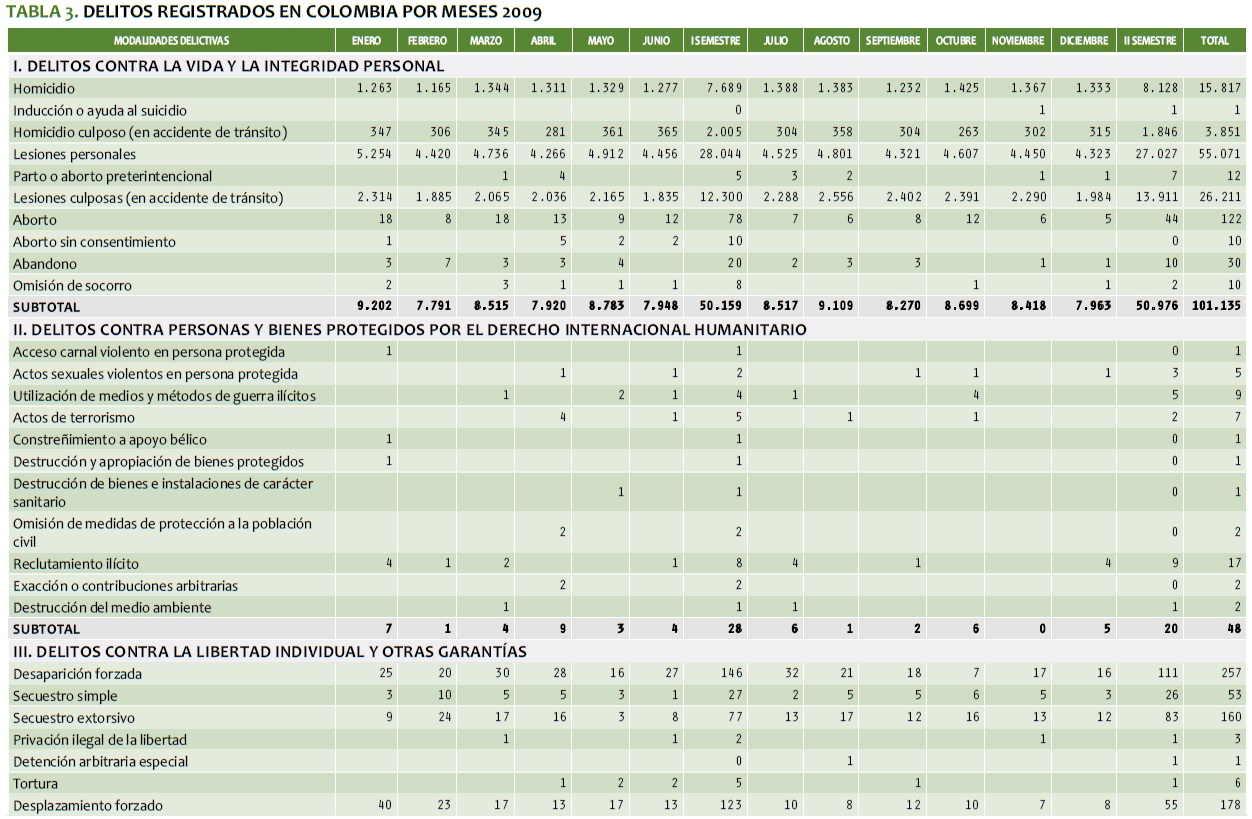The width and height of the screenshot is (1252, 819).
Task: Select the Lesiones personales row label
Action: [x=74, y=155]
